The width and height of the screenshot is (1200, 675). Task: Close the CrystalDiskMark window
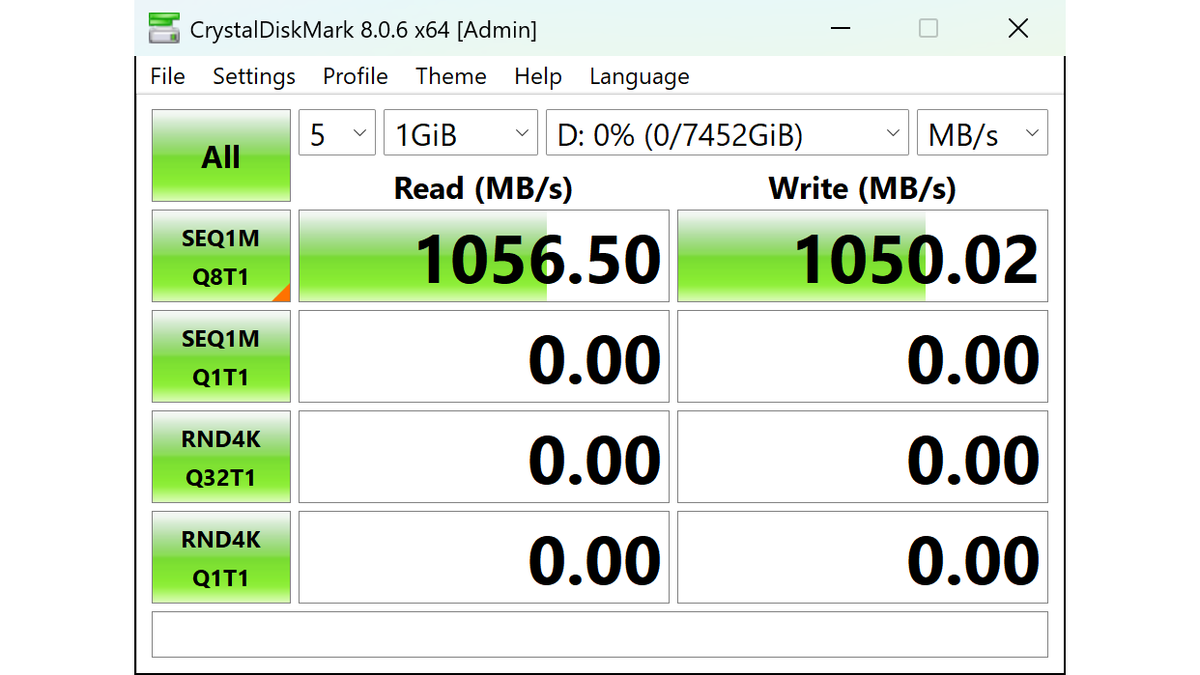[x=1018, y=28]
